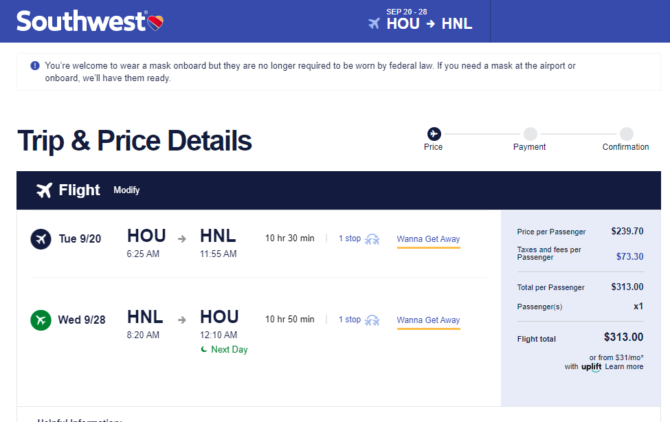
Task: Click the blue info icon in mask notice
Action: coord(35,66)
